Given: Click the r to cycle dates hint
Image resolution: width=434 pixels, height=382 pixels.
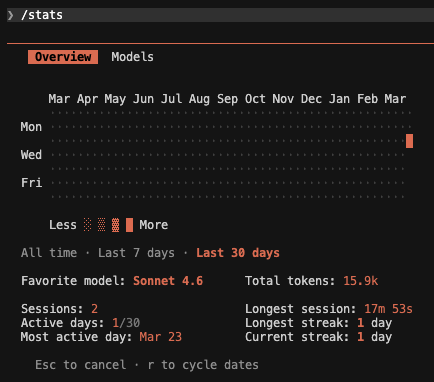Looking at the screenshot, I should pyautogui.click(x=203, y=365).
